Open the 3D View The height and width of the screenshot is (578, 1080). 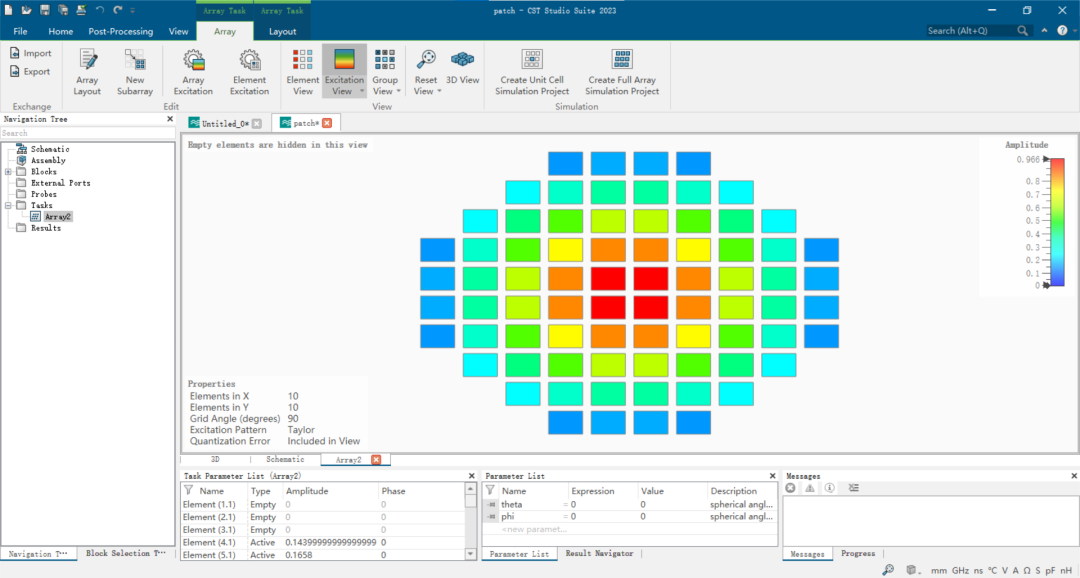click(463, 67)
